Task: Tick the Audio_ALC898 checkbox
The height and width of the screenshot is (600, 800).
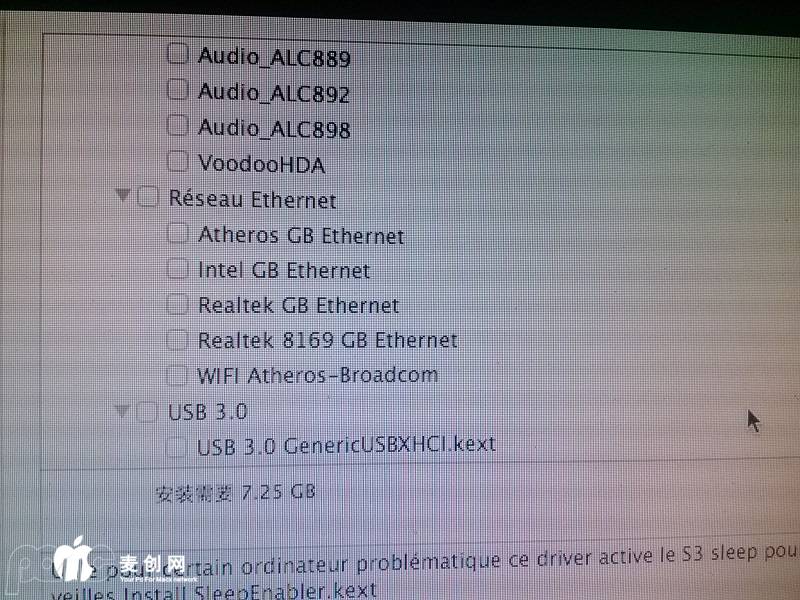Action: [x=178, y=125]
